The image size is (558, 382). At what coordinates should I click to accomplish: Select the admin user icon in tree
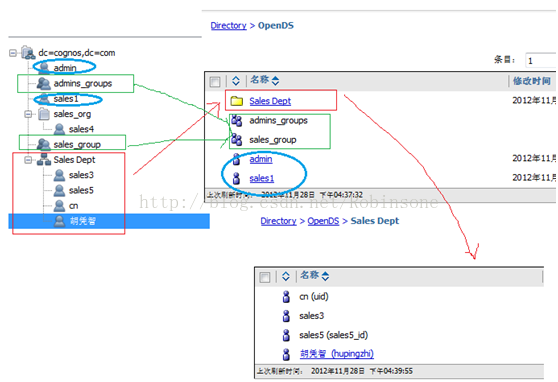click(44, 67)
